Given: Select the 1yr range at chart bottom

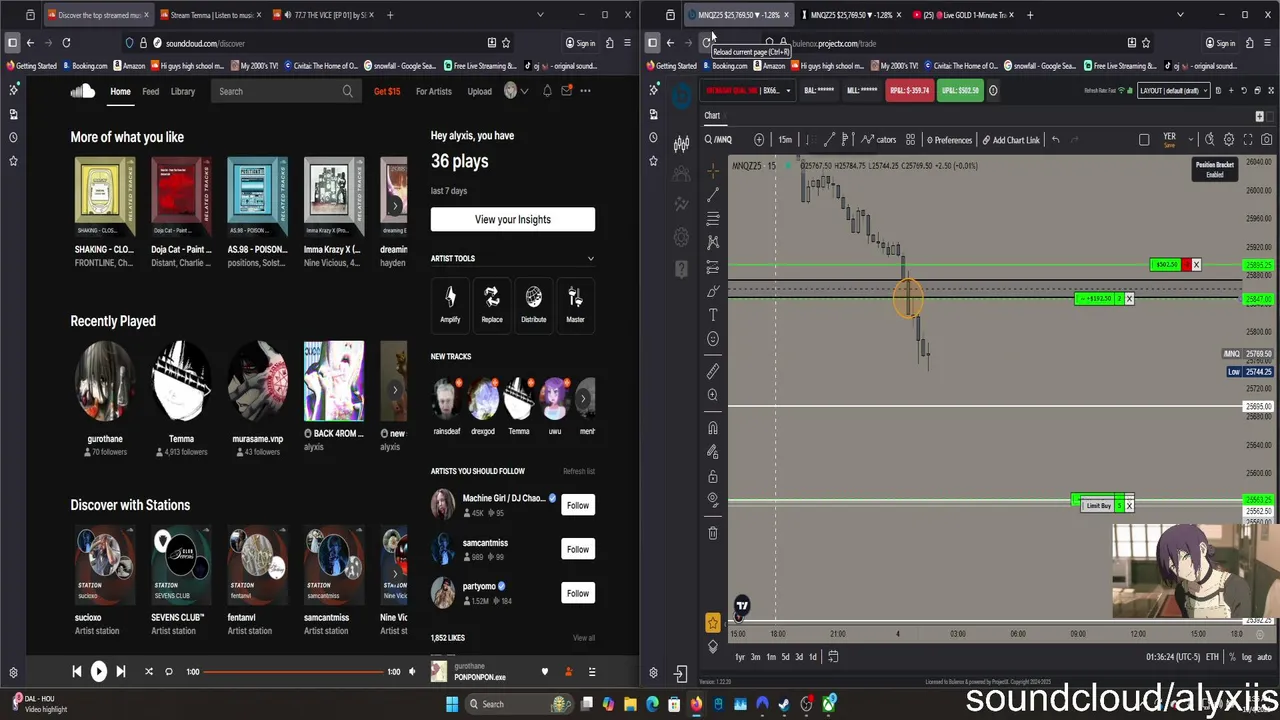Looking at the screenshot, I should click(740, 657).
